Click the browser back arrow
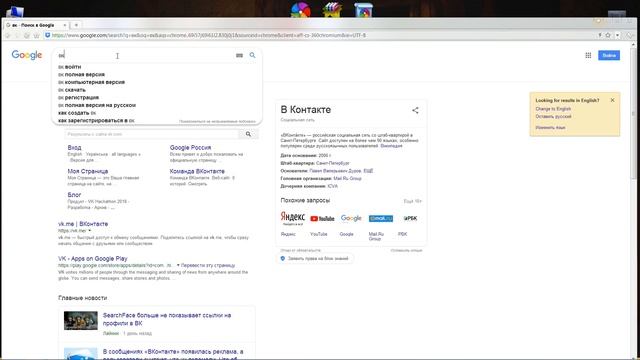The image size is (640, 360). point(7,36)
